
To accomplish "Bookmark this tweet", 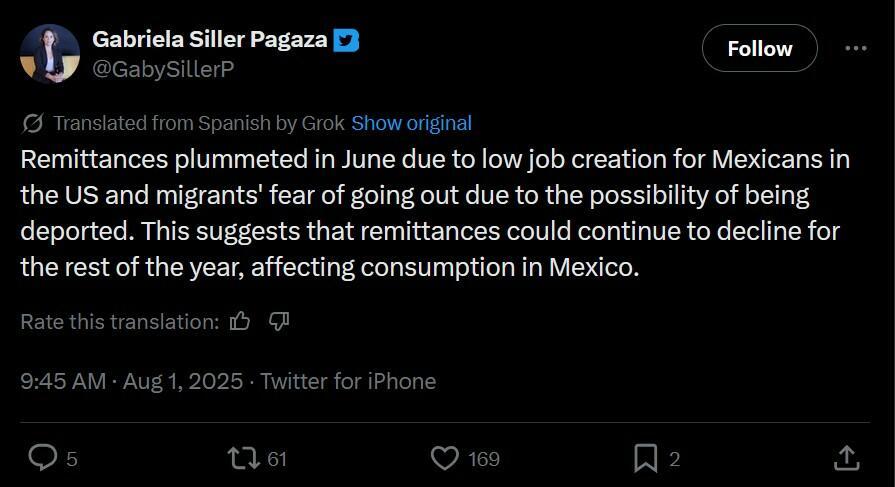I will (645, 458).
